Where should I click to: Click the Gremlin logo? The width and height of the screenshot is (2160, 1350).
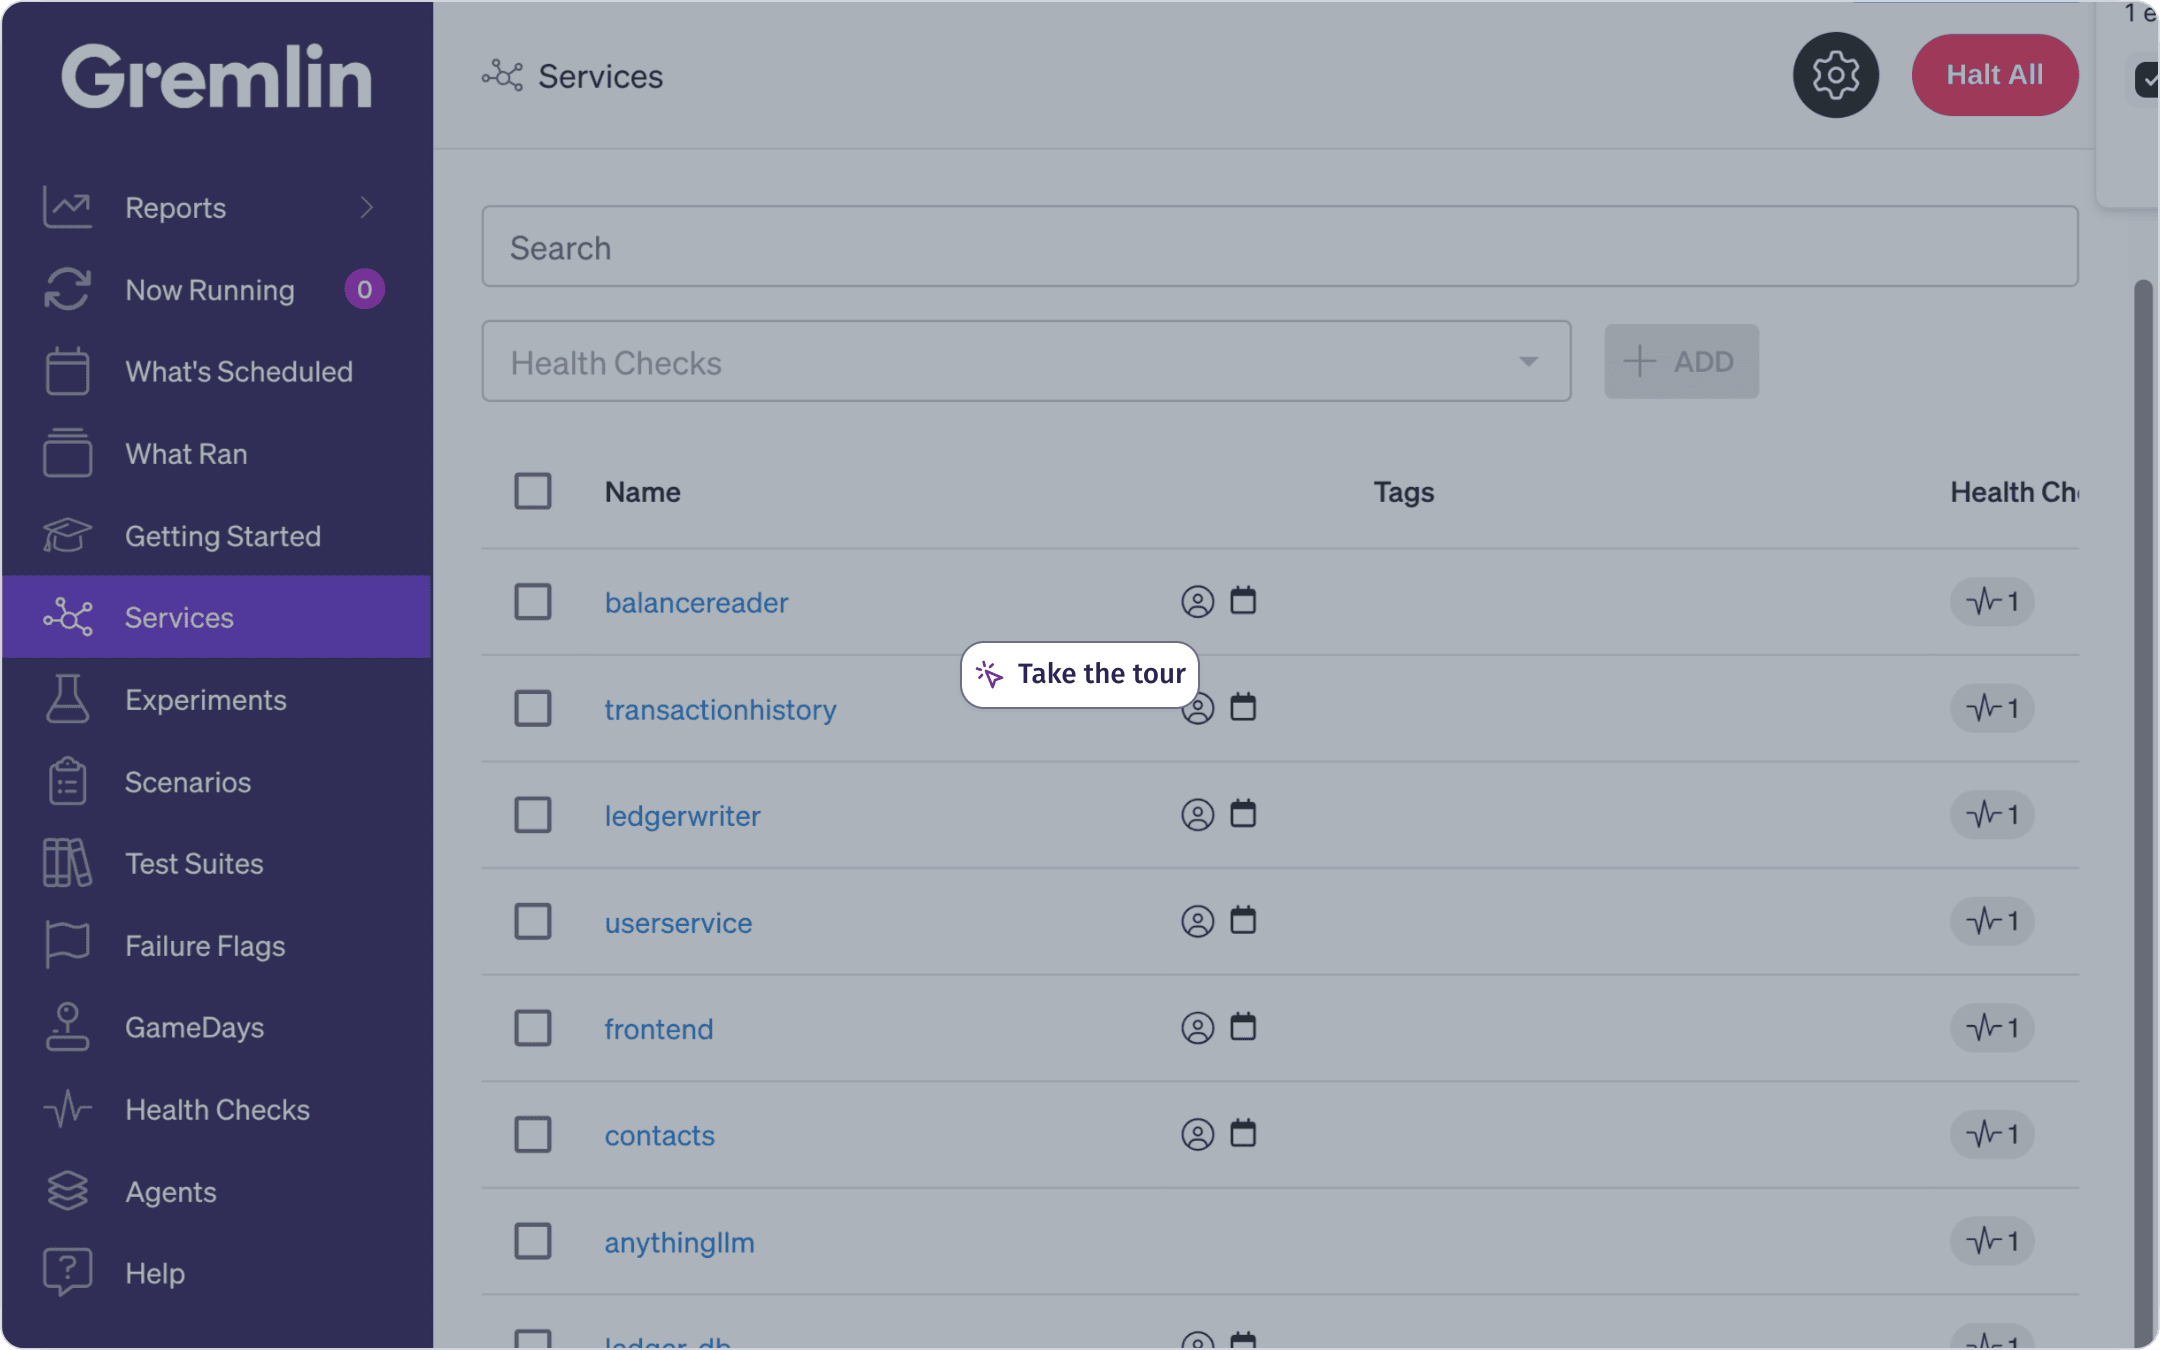pyautogui.click(x=216, y=77)
